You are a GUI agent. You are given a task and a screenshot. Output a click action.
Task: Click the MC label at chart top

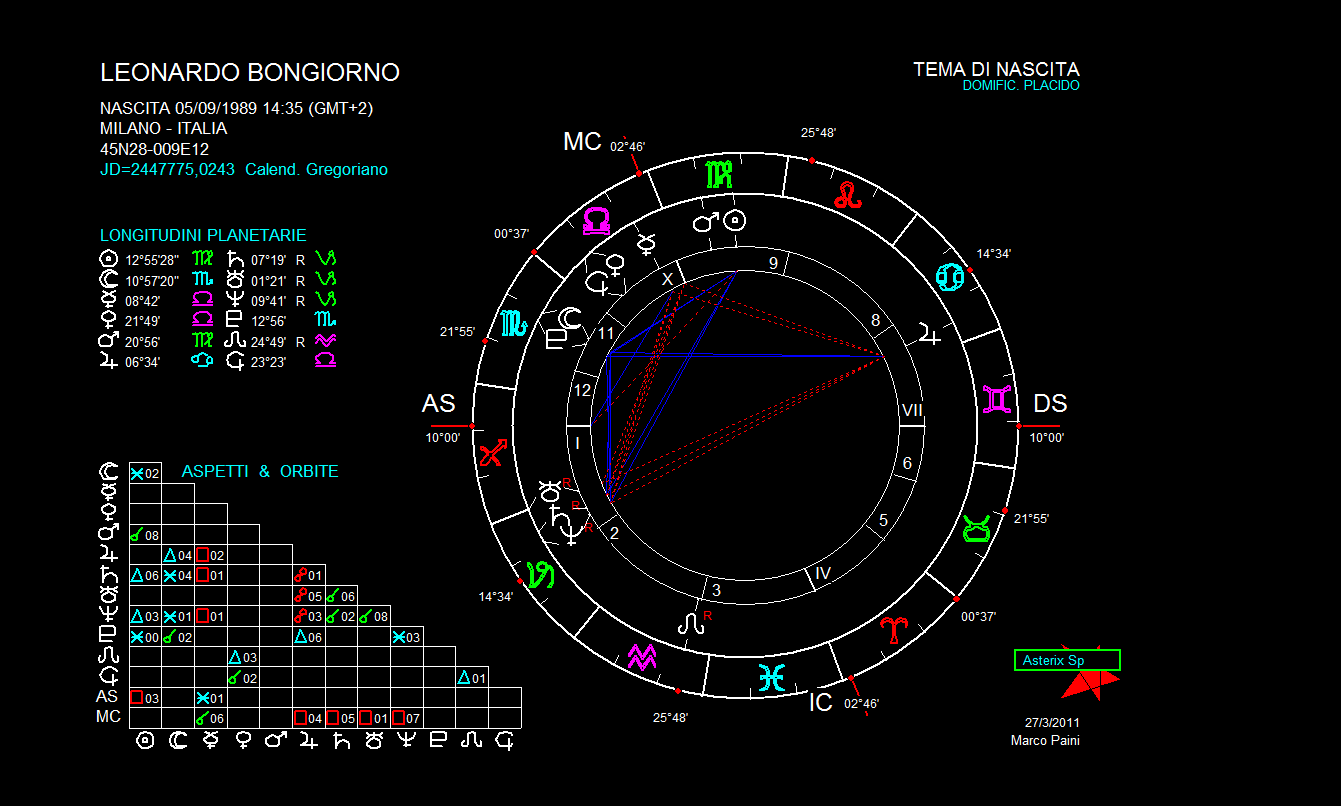(x=582, y=142)
